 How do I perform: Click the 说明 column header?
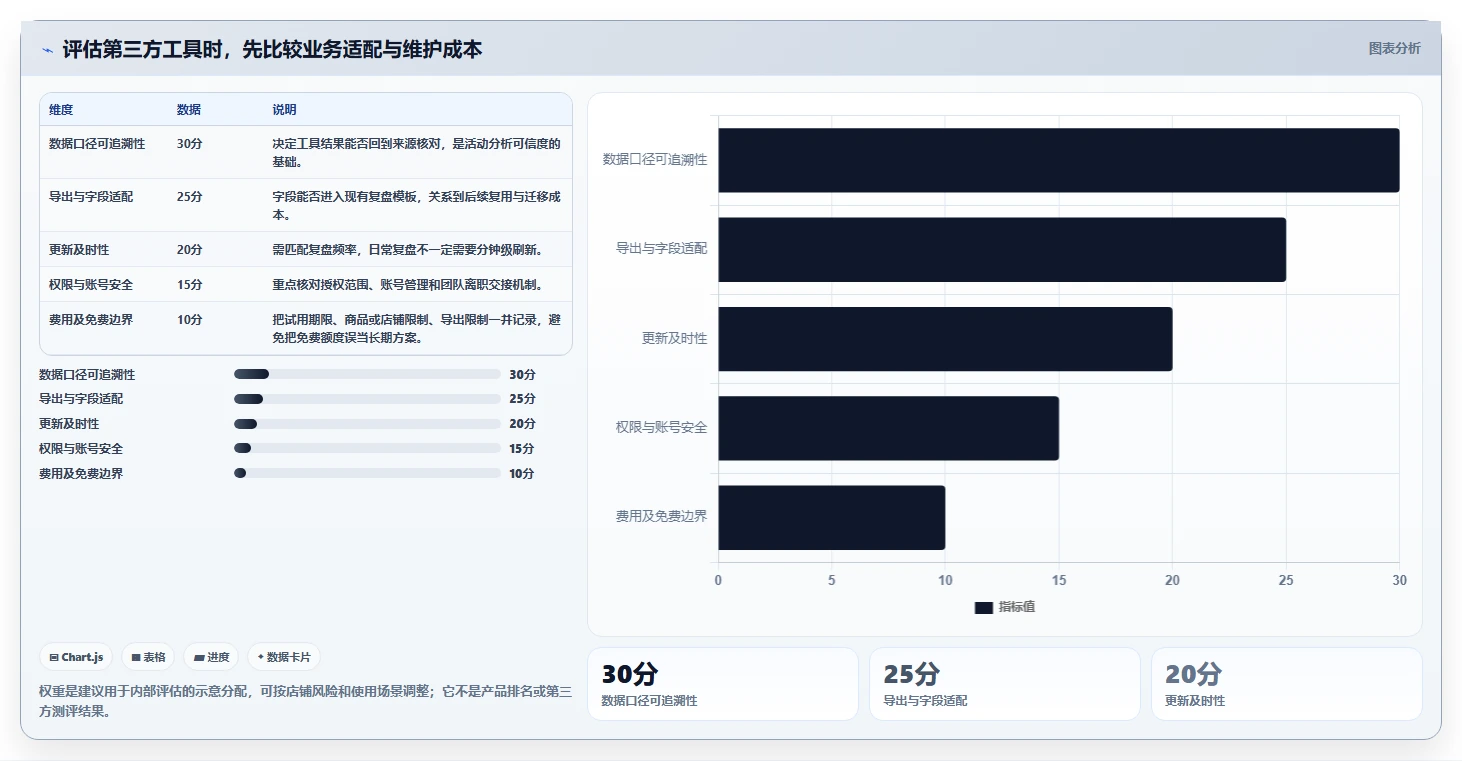point(284,110)
